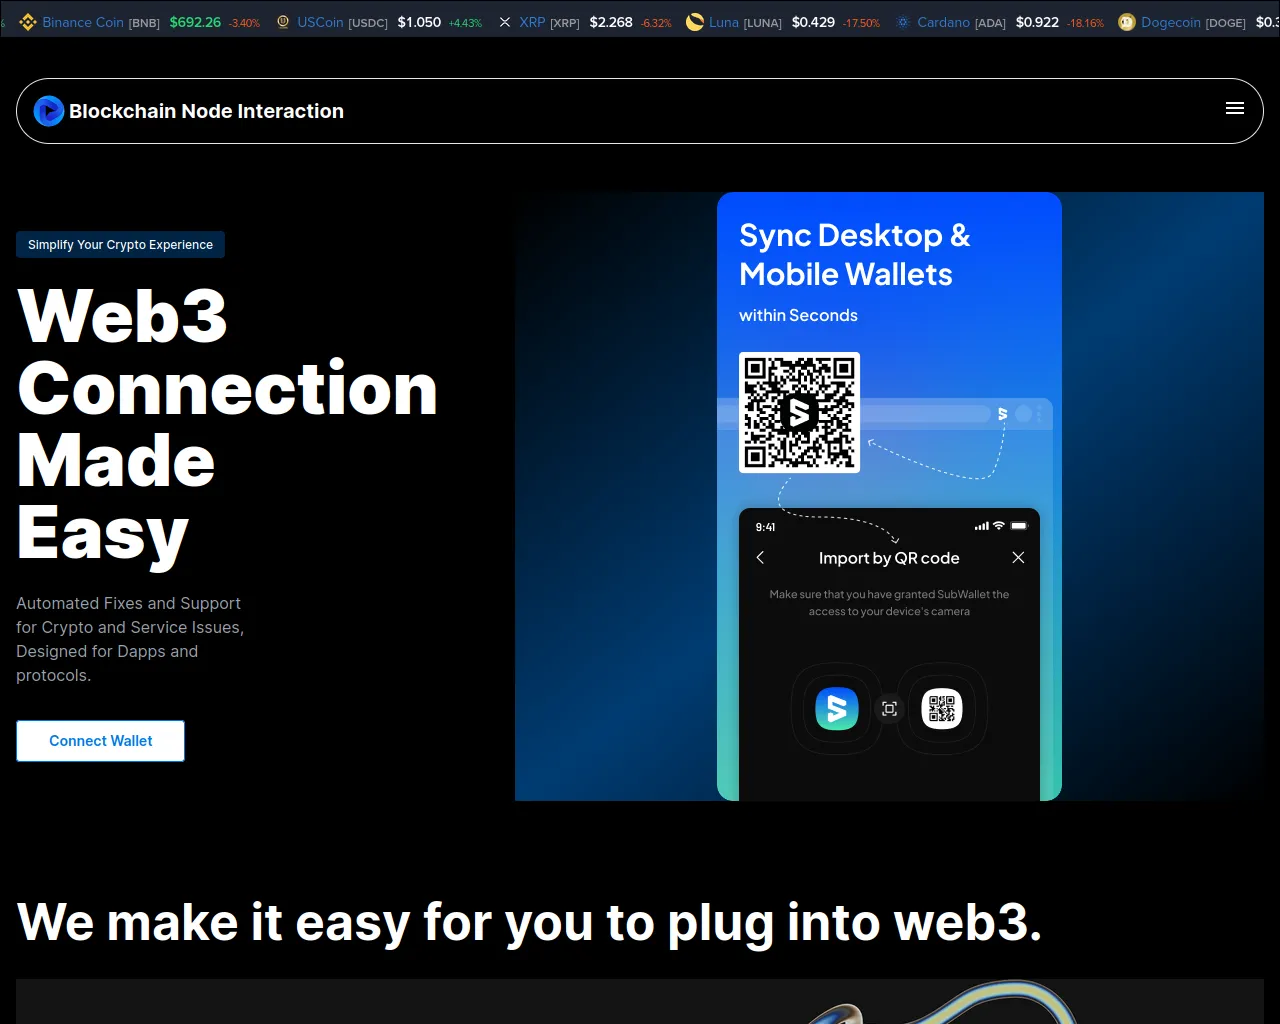Open the Cardano [ADA] ticker link
Viewport: 1280px width, 1024px height.
coord(961,22)
